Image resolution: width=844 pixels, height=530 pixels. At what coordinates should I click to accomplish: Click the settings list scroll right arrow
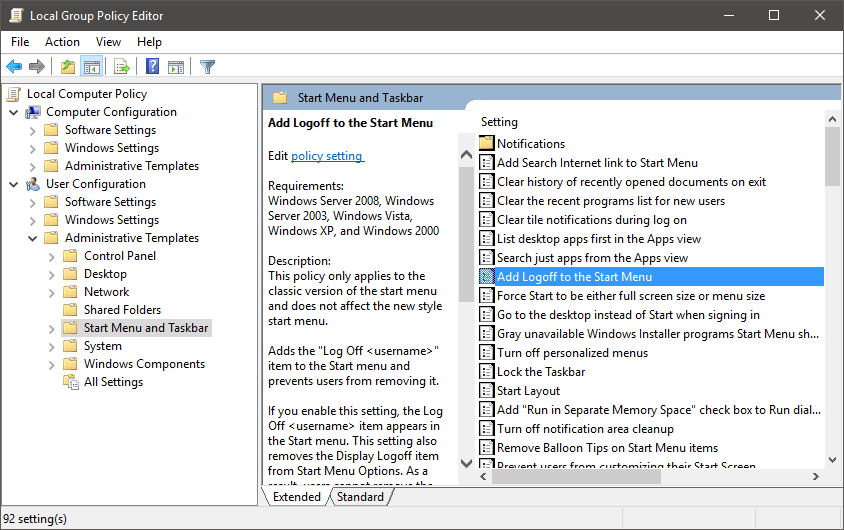pyautogui.click(x=816, y=476)
